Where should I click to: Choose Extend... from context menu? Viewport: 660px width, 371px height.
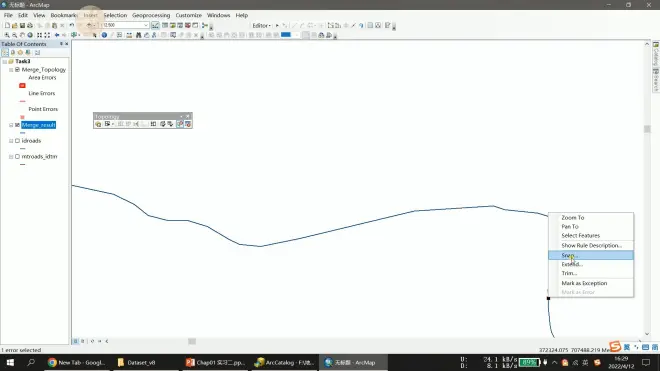[591, 264]
